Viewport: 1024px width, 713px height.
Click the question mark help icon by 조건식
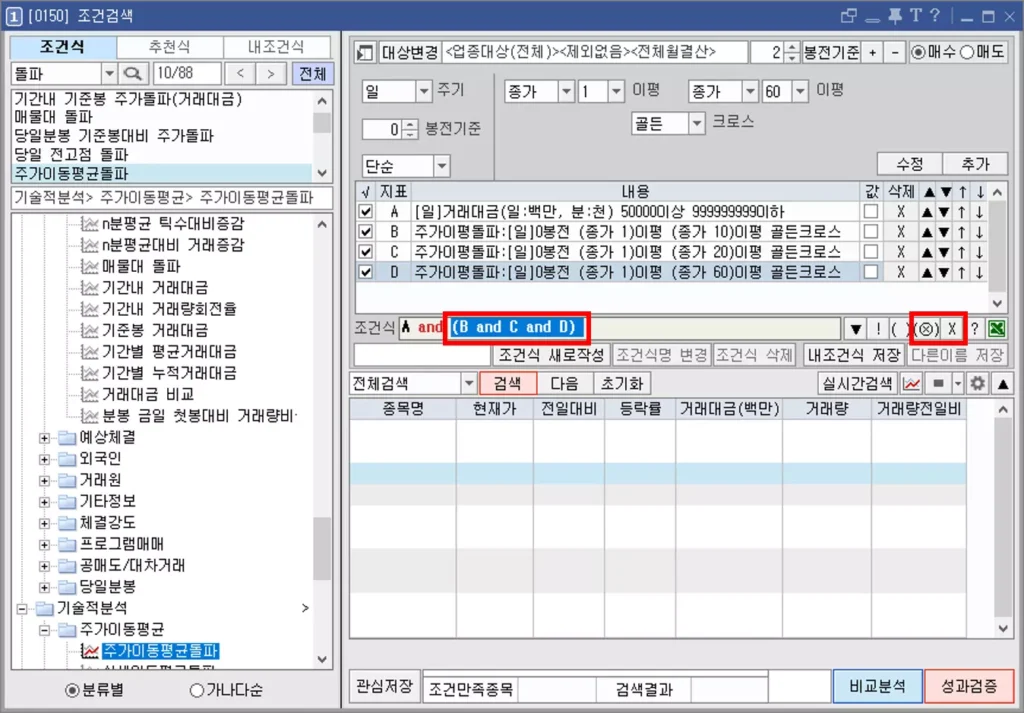(974, 328)
